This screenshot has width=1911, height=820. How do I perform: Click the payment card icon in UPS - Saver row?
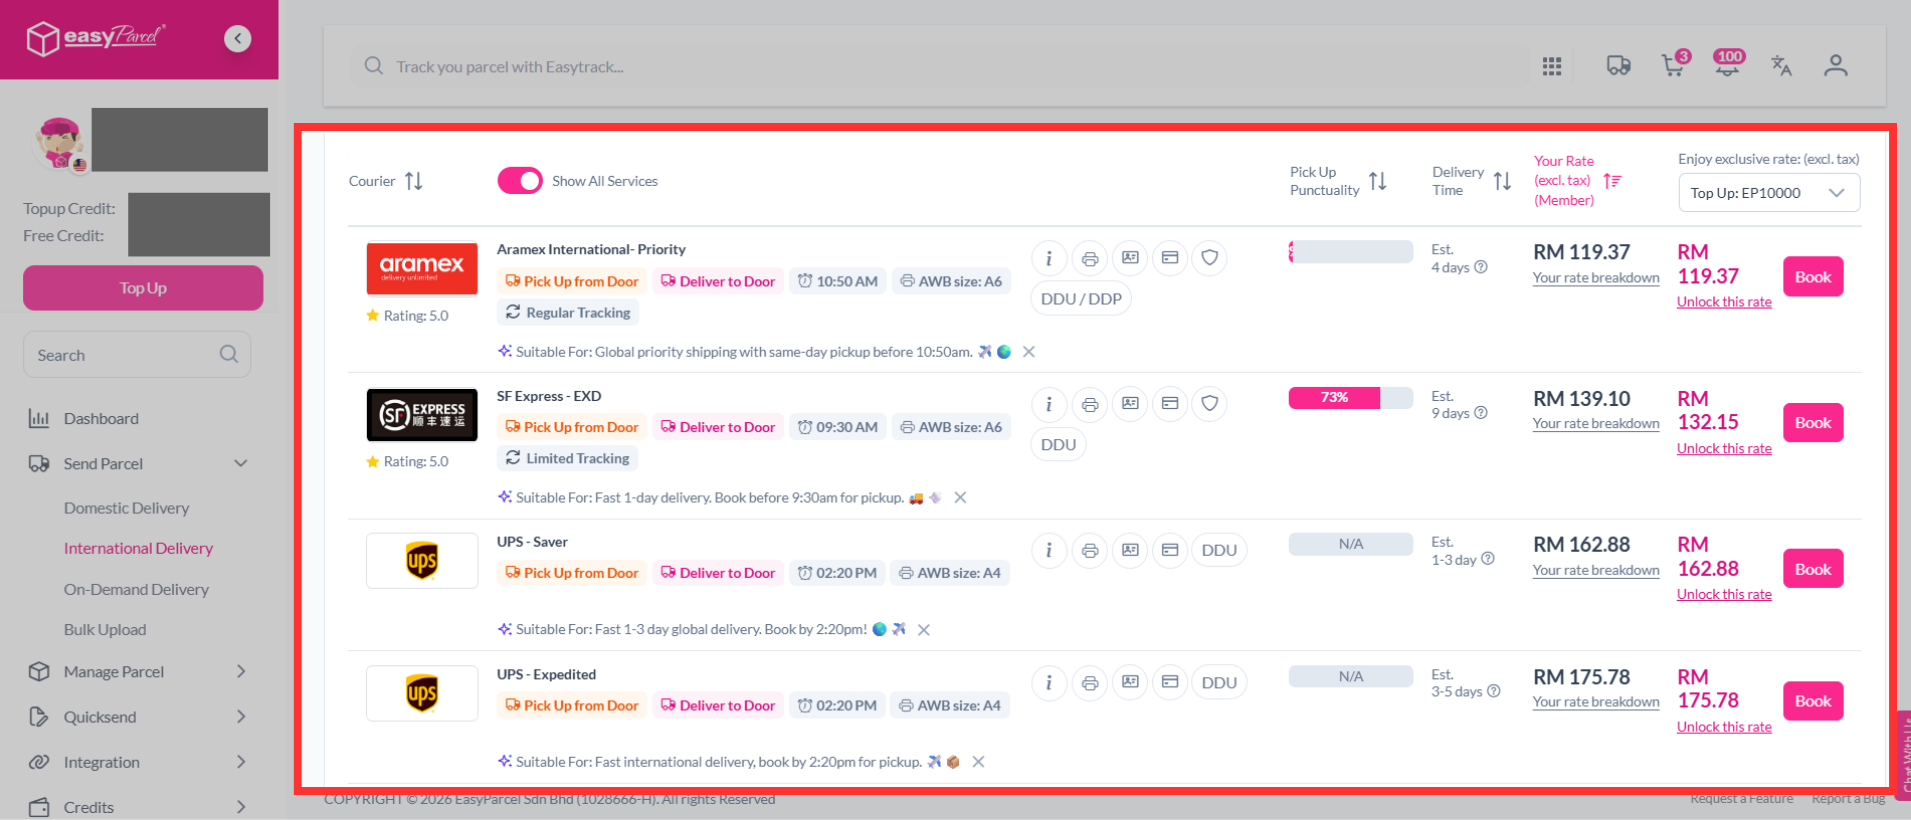(x=1170, y=550)
